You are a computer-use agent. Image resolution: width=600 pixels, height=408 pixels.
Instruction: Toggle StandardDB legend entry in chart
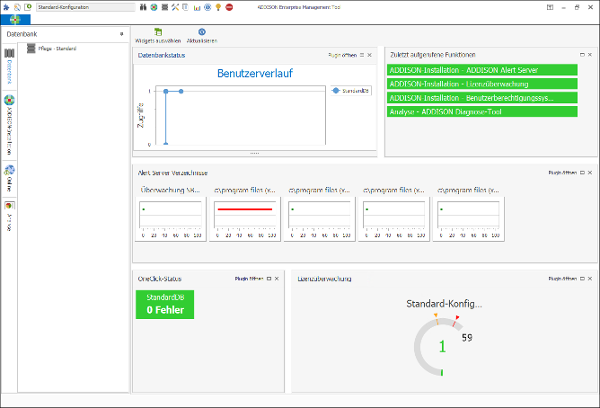(351, 91)
